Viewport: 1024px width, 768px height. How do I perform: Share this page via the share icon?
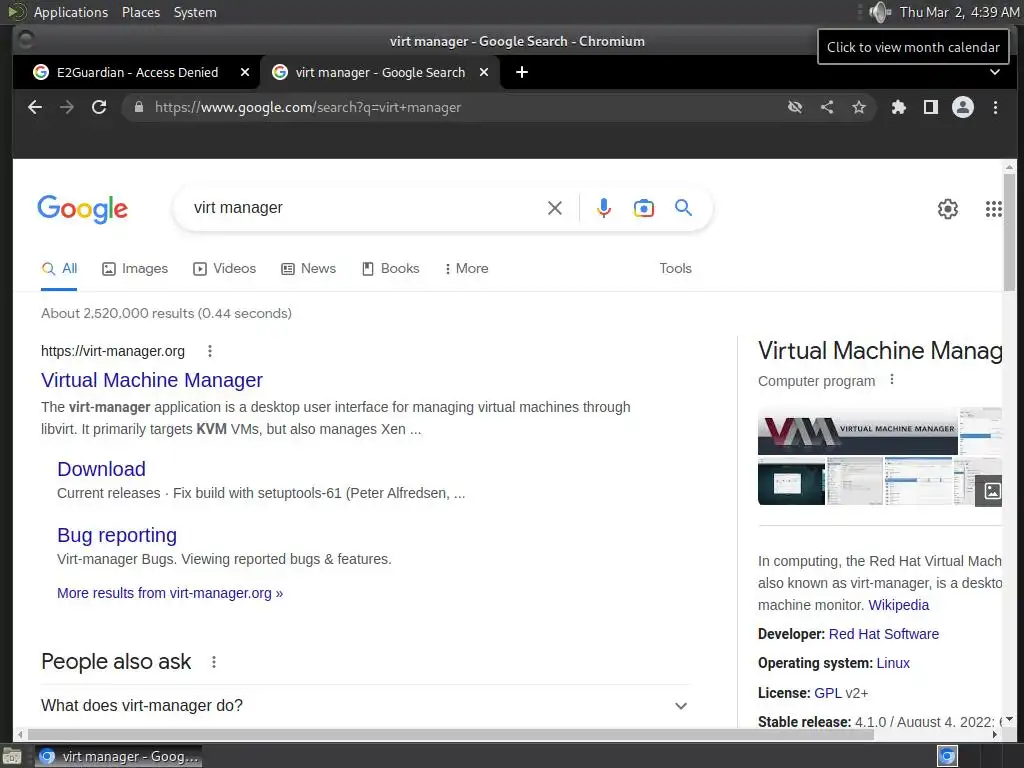click(x=827, y=107)
